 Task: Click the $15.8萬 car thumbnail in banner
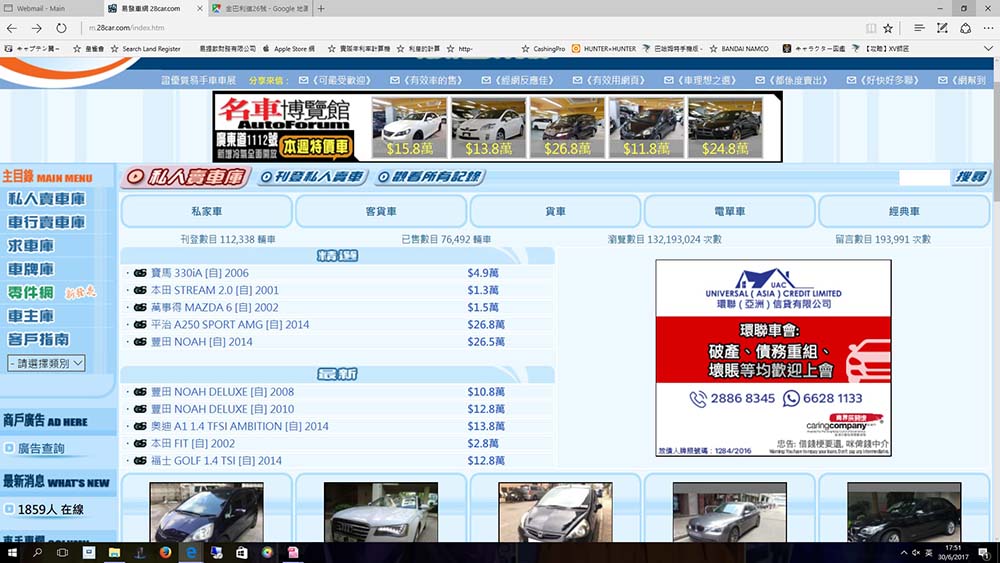coord(408,127)
